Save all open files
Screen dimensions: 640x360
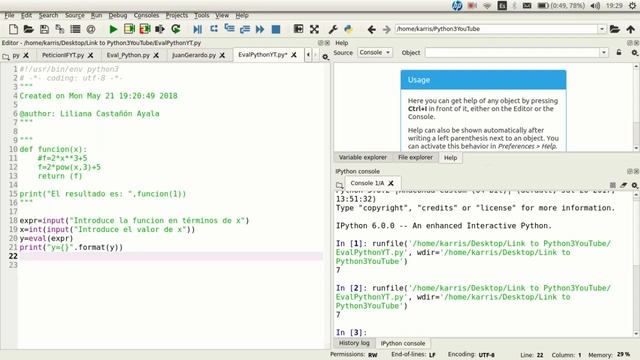(x=60, y=29)
